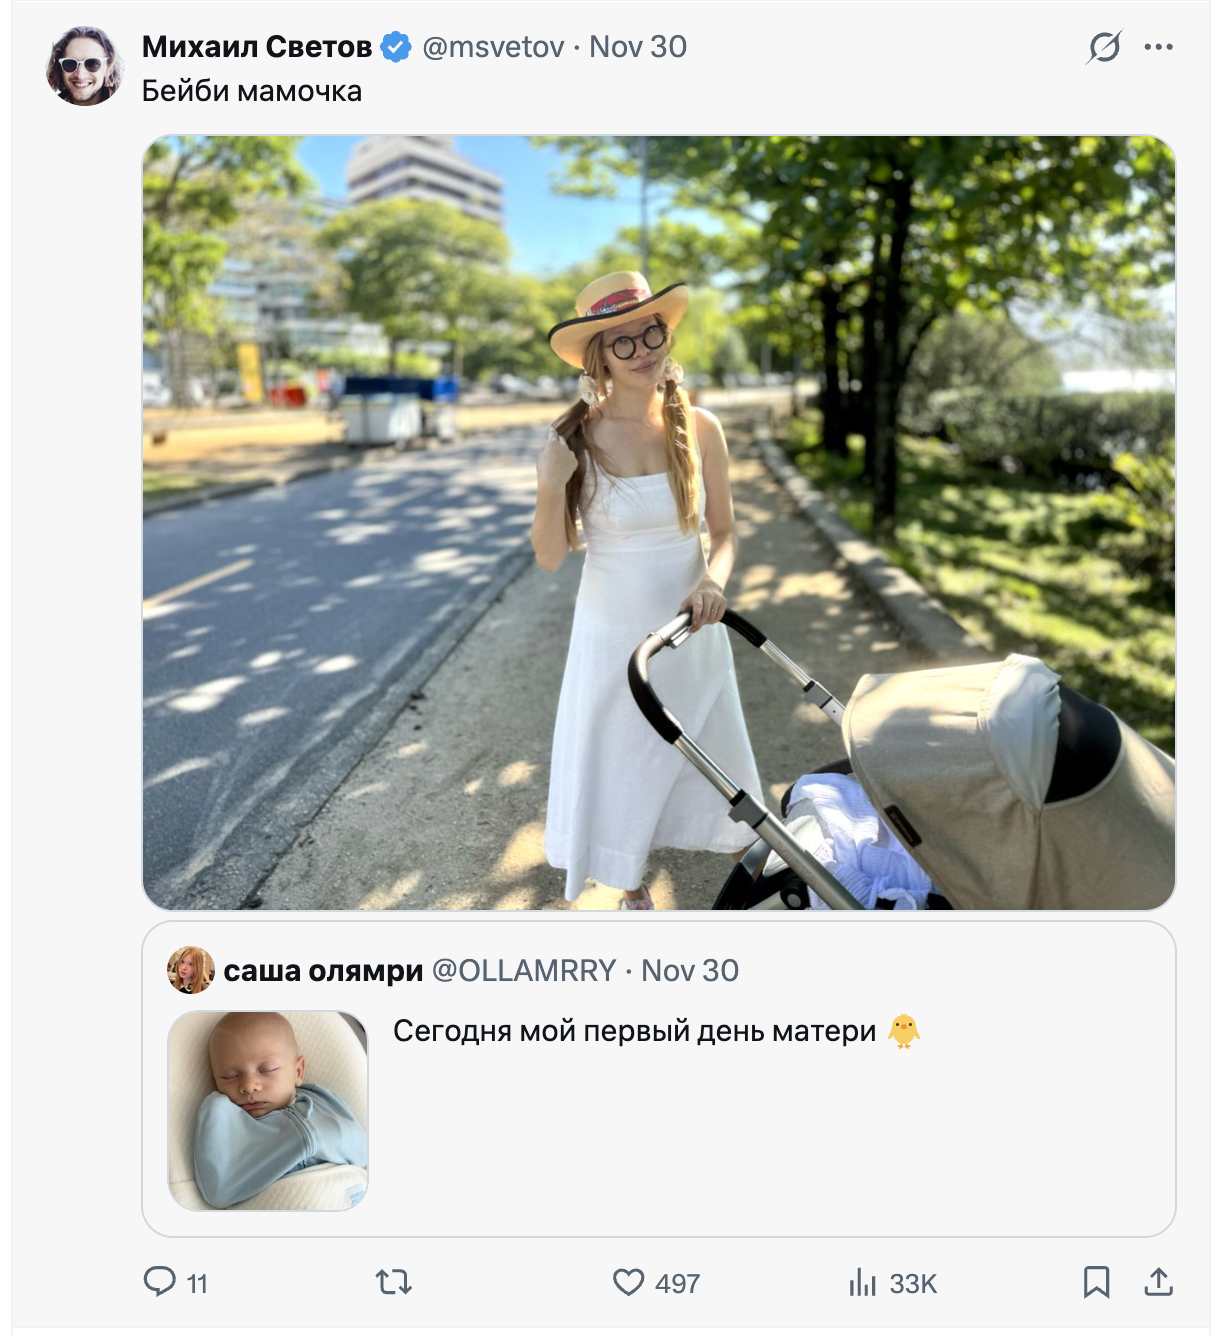Open Михаил Светов profile avatar
Screen dimensions: 1214x1336
(84, 66)
